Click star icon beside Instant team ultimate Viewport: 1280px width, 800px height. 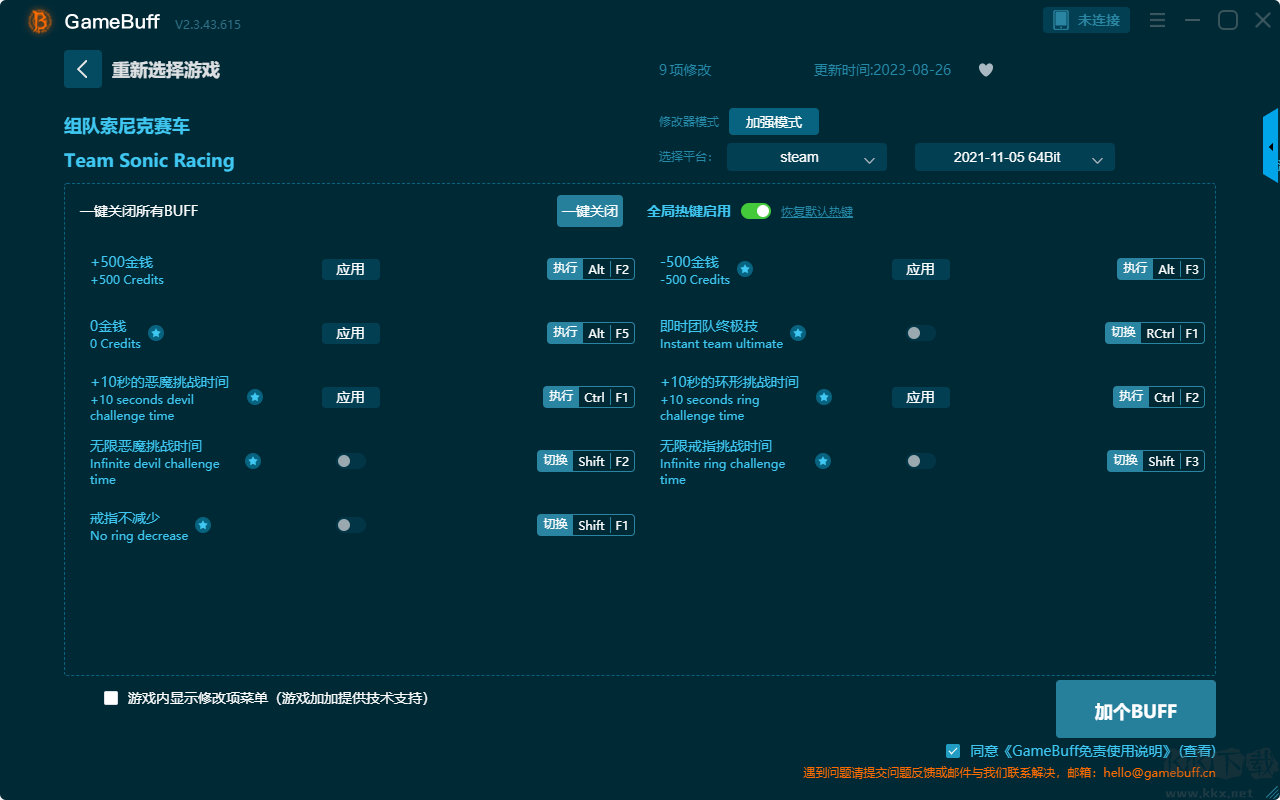[798, 333]
